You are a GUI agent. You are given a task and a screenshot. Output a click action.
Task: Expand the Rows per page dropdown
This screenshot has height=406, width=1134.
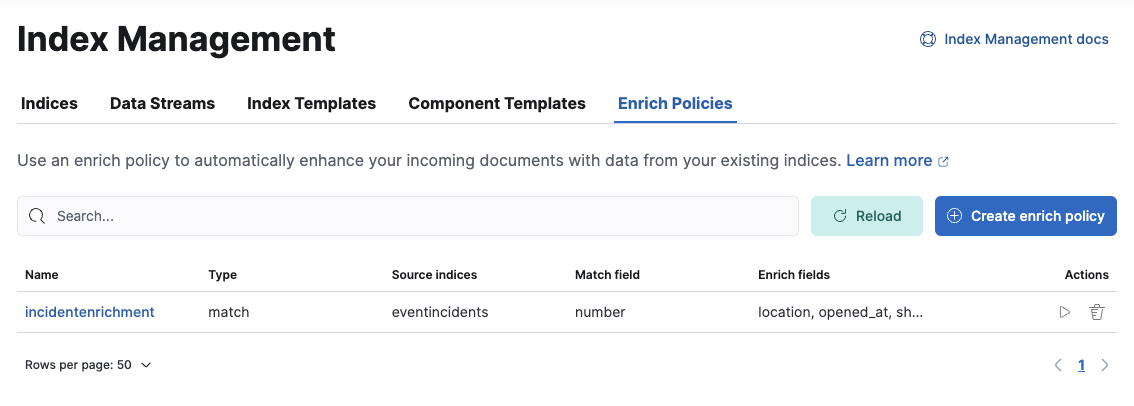[88, 365]
